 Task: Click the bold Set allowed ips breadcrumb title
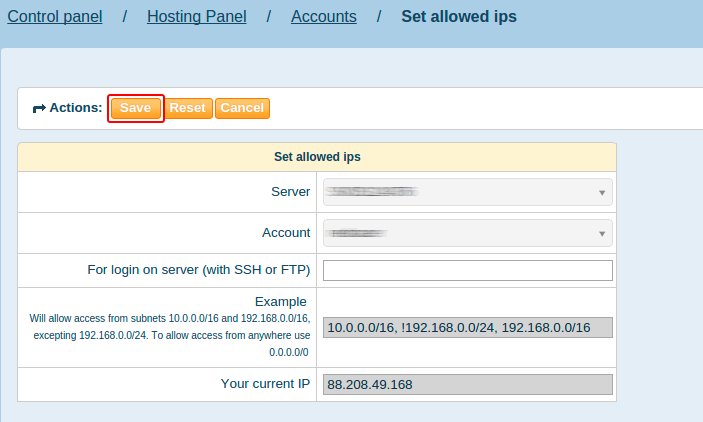pyautogui.click(x=459, y=17)
